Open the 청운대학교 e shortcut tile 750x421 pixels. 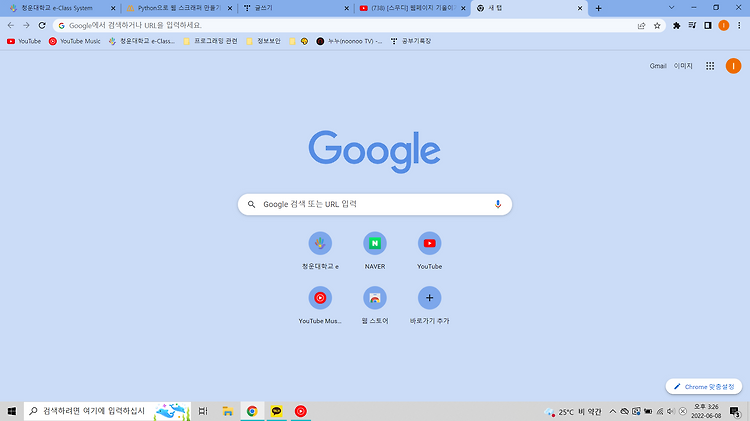(320, 251)
